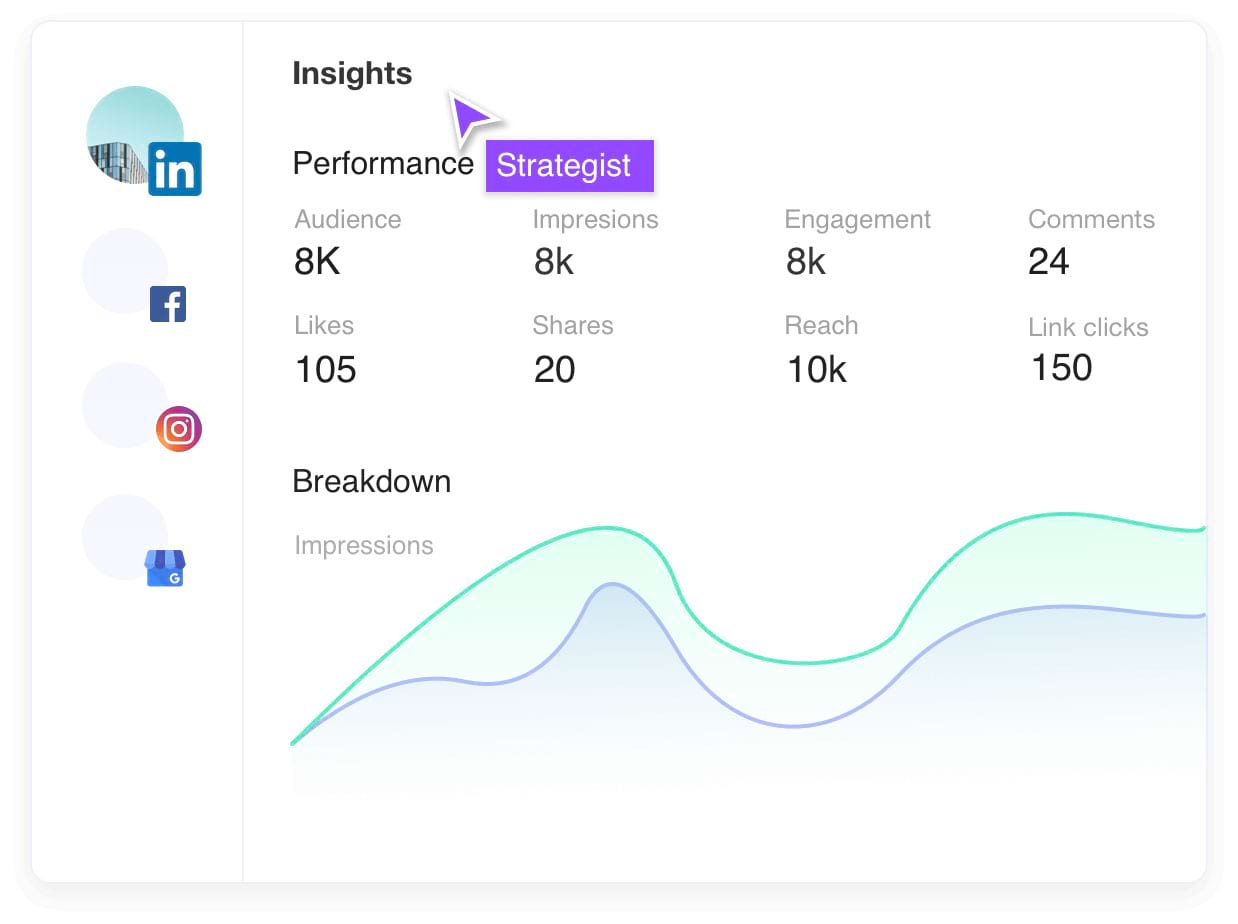Select the Comments count 24
This screenshot has width=1238, height=924.
tap(1048, 261)
